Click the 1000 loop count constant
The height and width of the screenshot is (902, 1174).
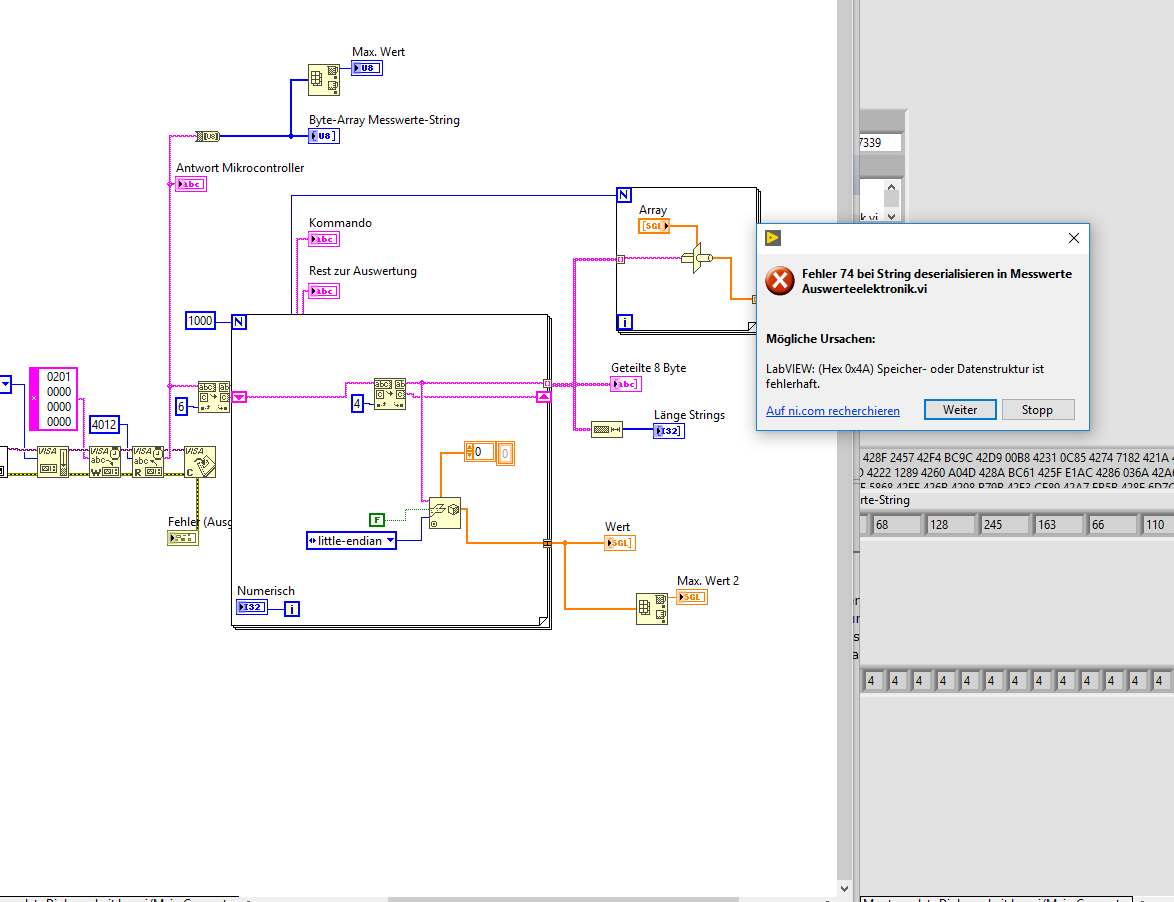click(200, 320)
